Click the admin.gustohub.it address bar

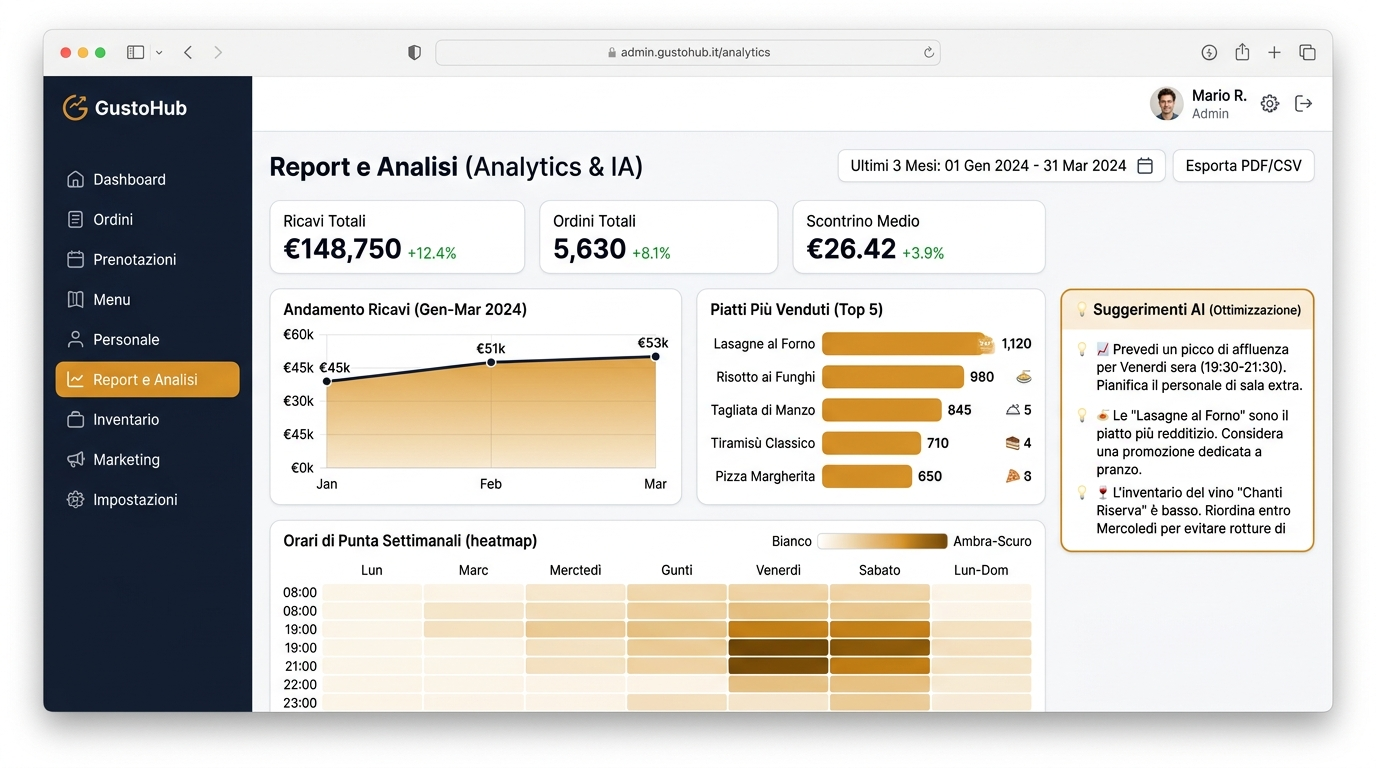[688, 52]
